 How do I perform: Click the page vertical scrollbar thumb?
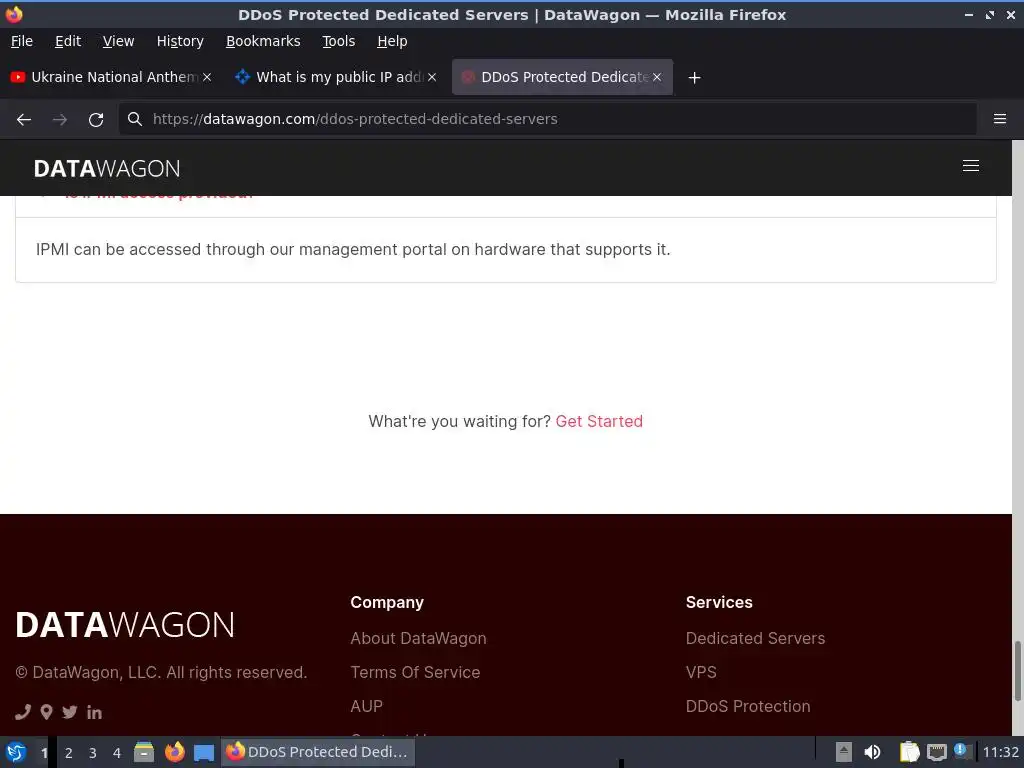(1017, 671)
